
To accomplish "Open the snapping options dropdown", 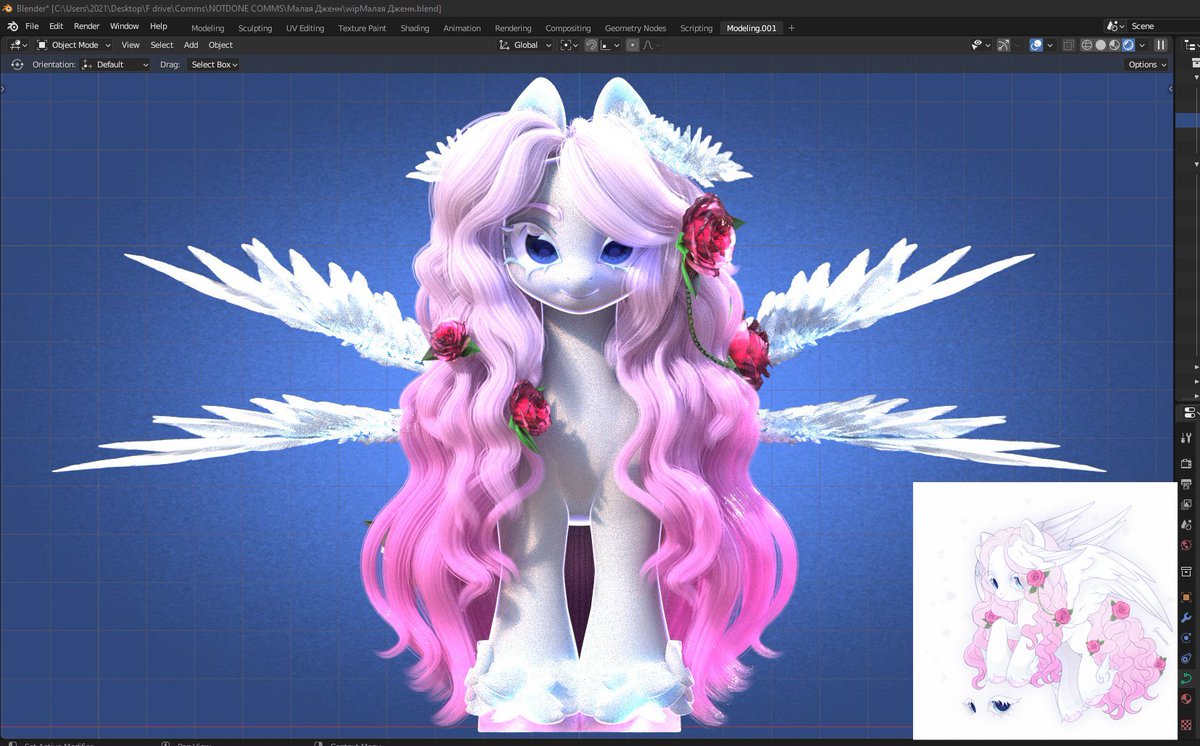I will (x=609, y=45).
